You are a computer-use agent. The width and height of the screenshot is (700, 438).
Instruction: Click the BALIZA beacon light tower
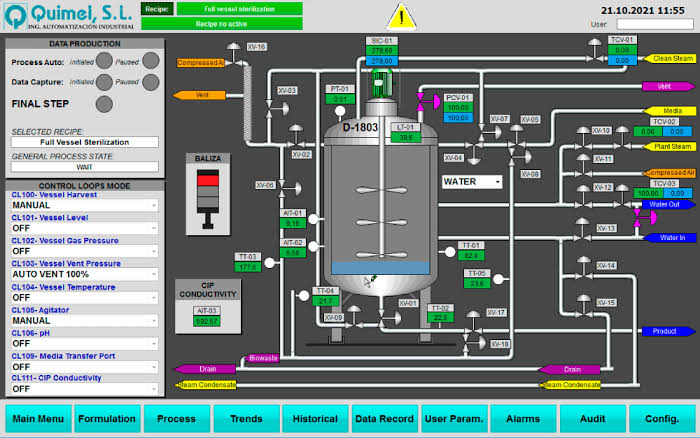coord(208,199)
